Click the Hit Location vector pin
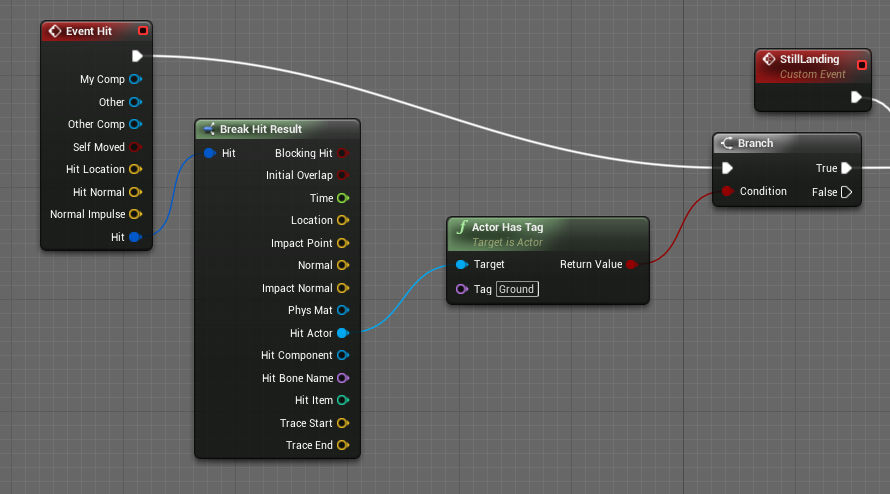The image size is (890, 494). click(x=135, y=169)
